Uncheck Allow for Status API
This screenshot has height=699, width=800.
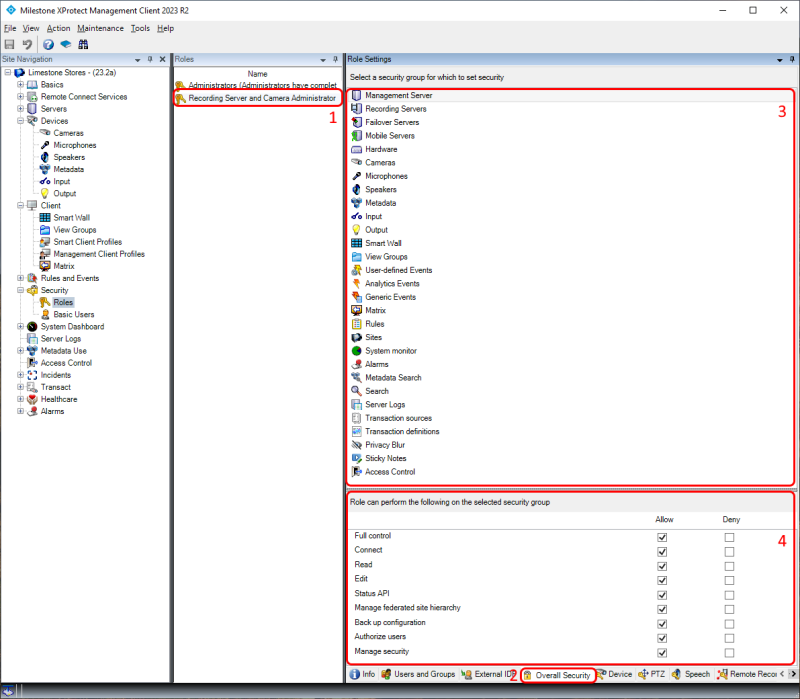click(662, 595)
